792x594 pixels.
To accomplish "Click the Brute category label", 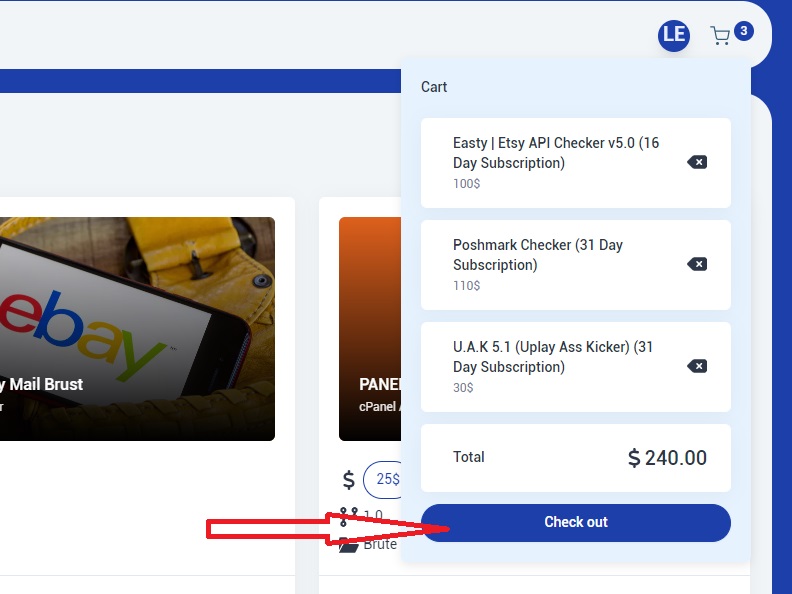I will click(x=380, y=545).
